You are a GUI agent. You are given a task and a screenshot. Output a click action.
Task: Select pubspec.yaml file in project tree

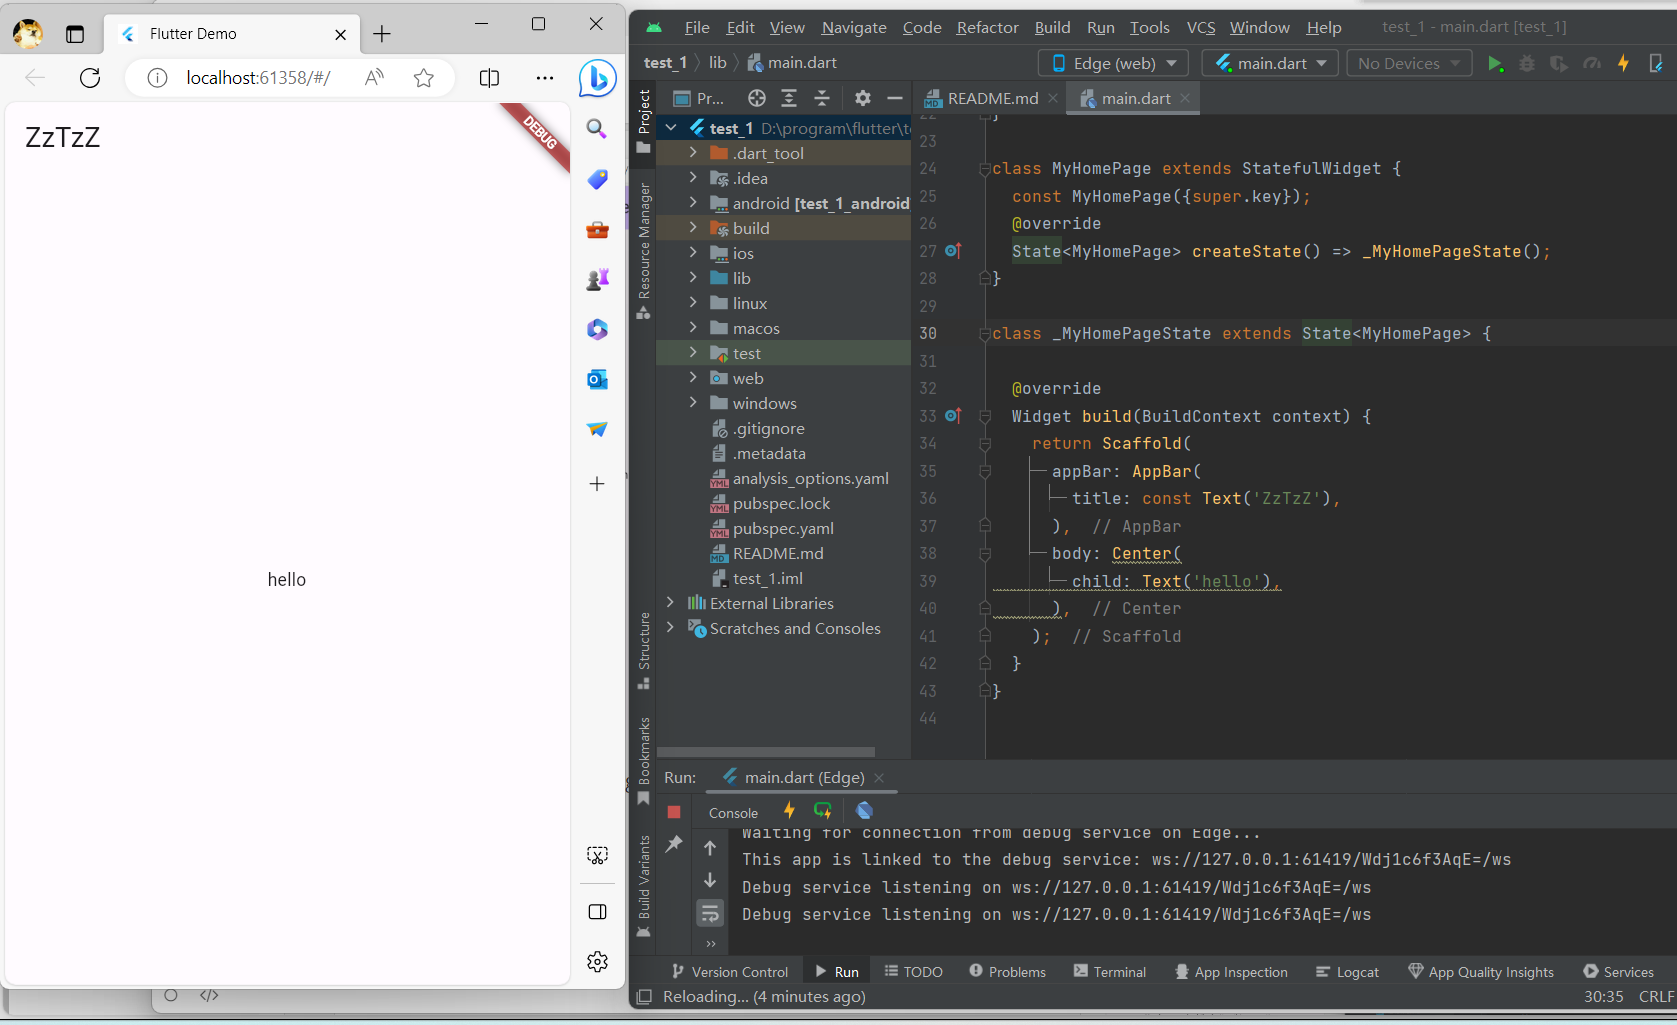click(783, 528)
